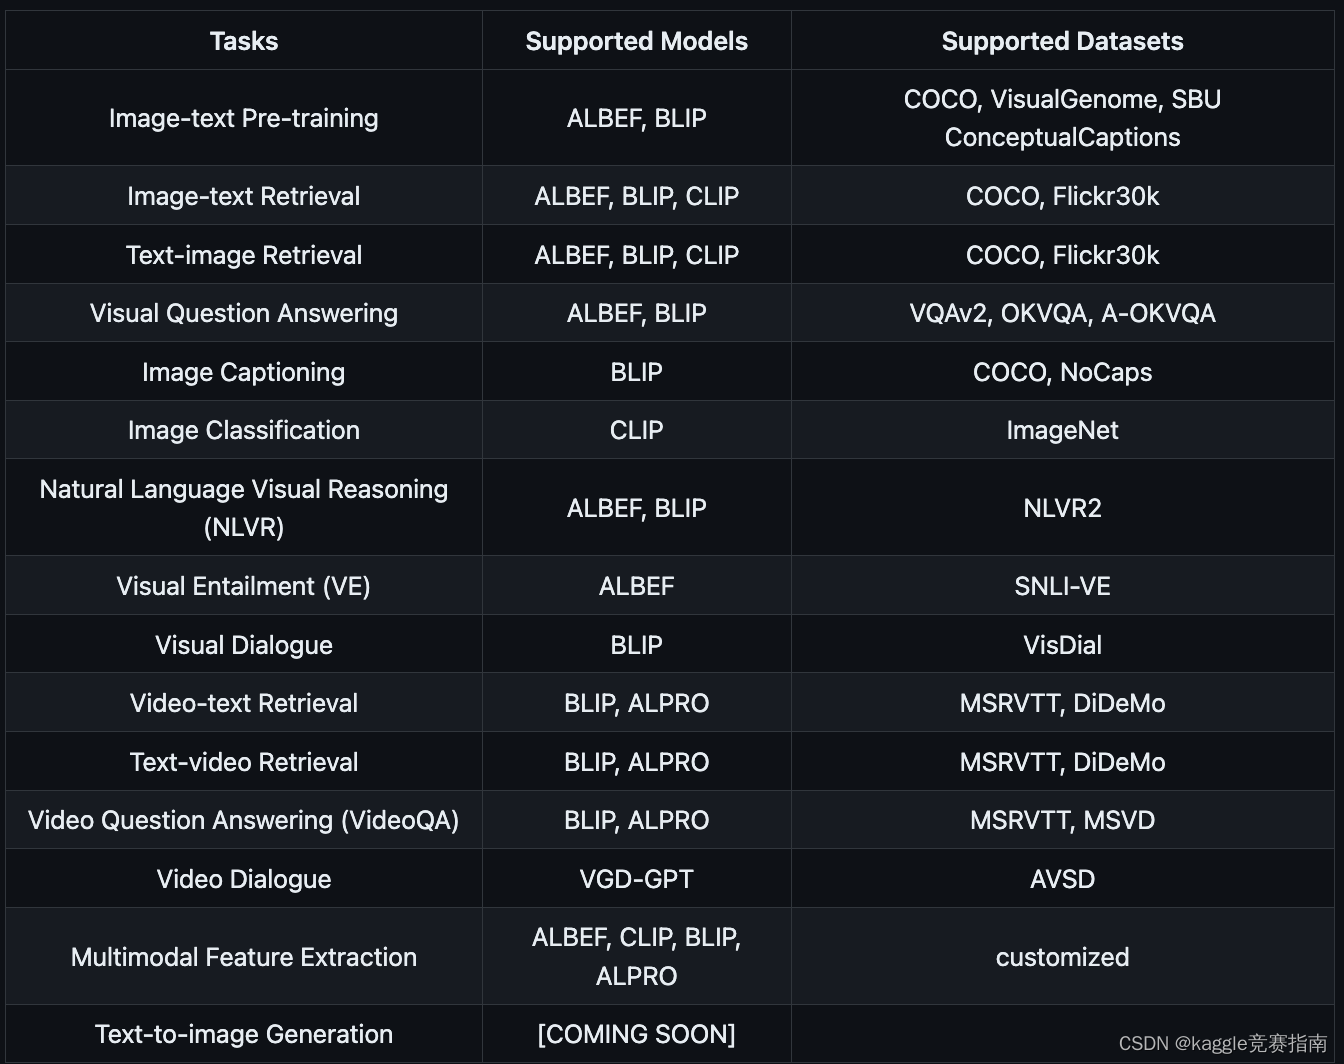Click the Supported Datasets column header
The width and height of the screenshot is (1344, 1064).
click(1062, 41)
